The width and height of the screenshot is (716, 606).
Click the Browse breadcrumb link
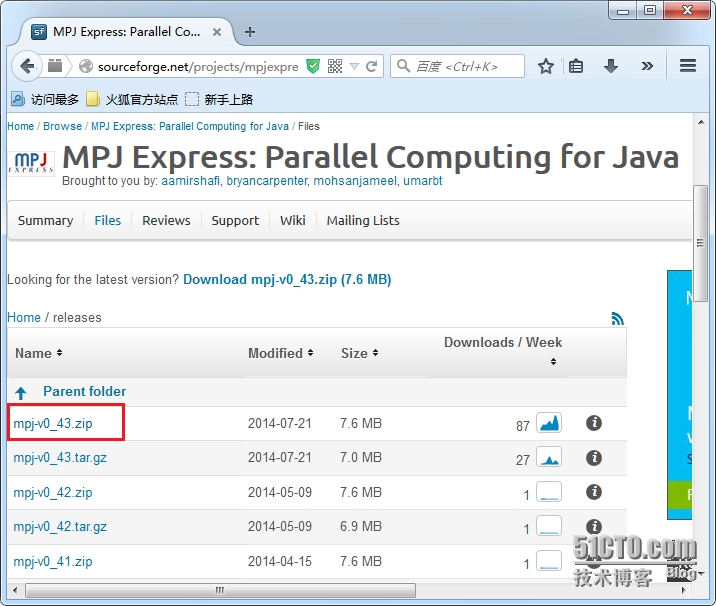pos(63,126)
